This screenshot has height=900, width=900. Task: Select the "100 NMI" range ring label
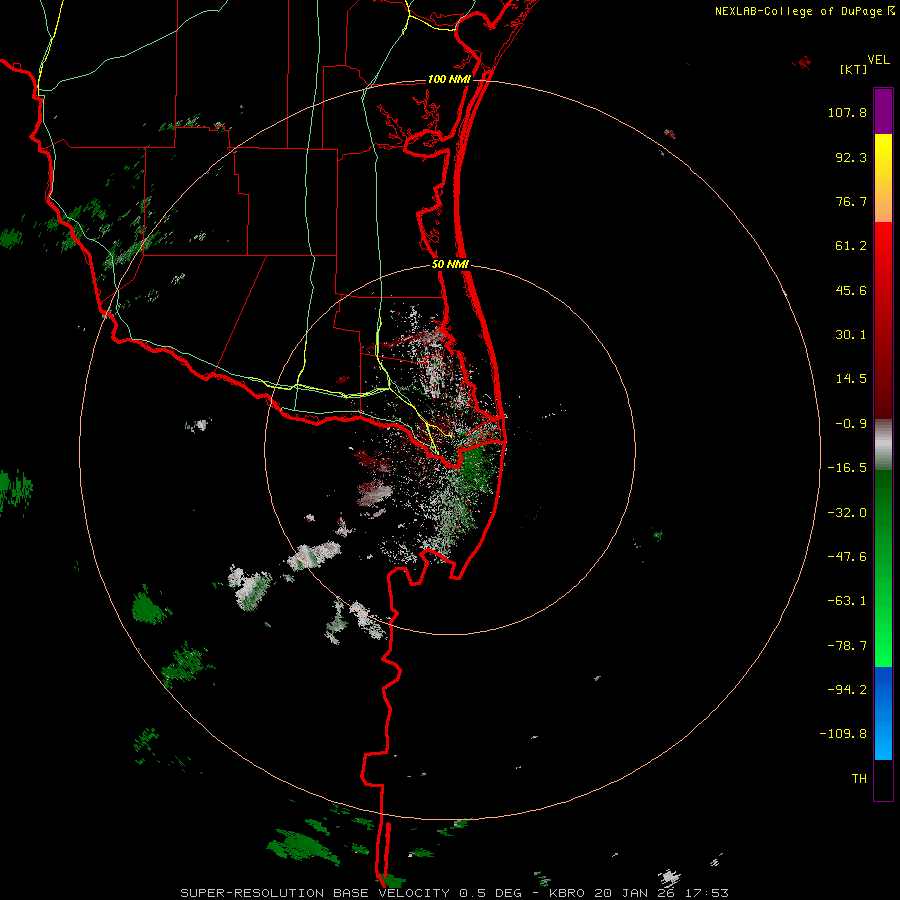pyautogui.click(x=449, y=79)
